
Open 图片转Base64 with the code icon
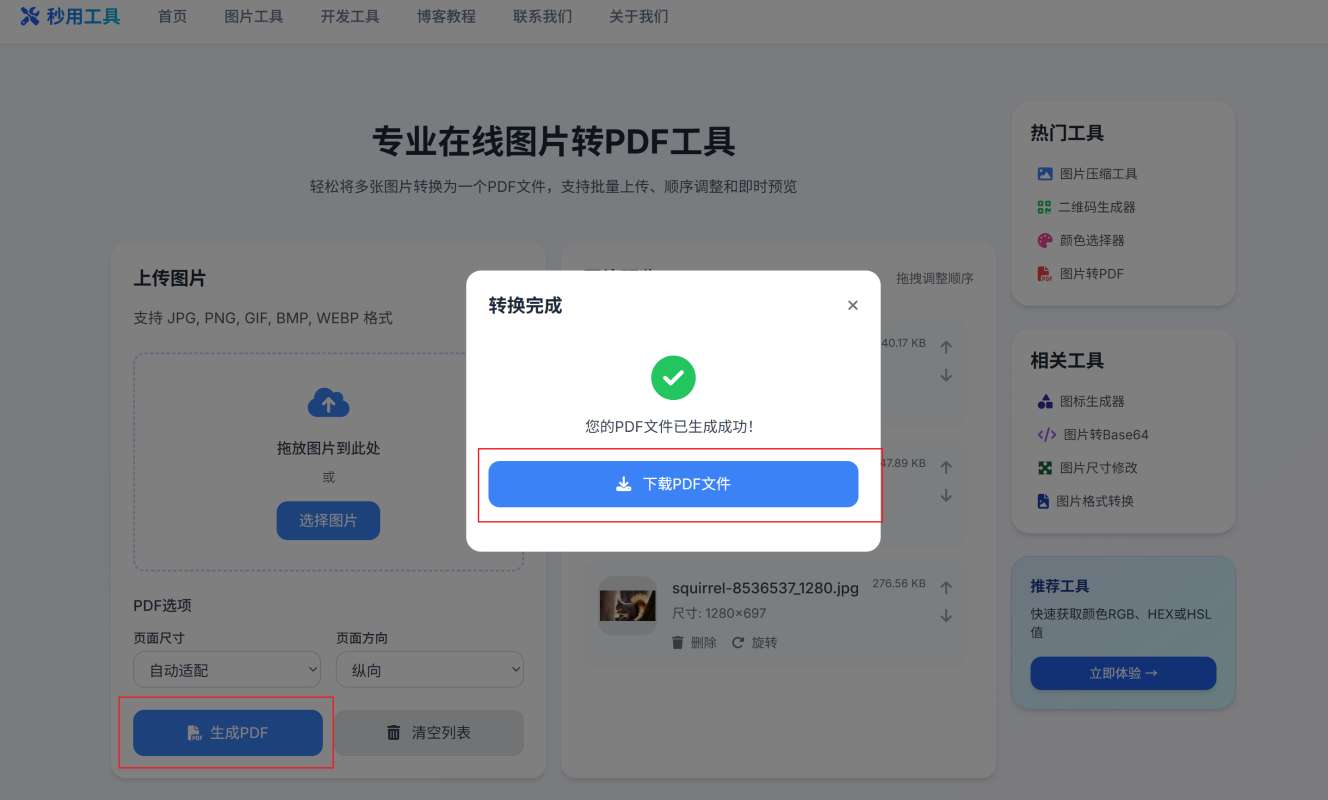click(1046, 435)
